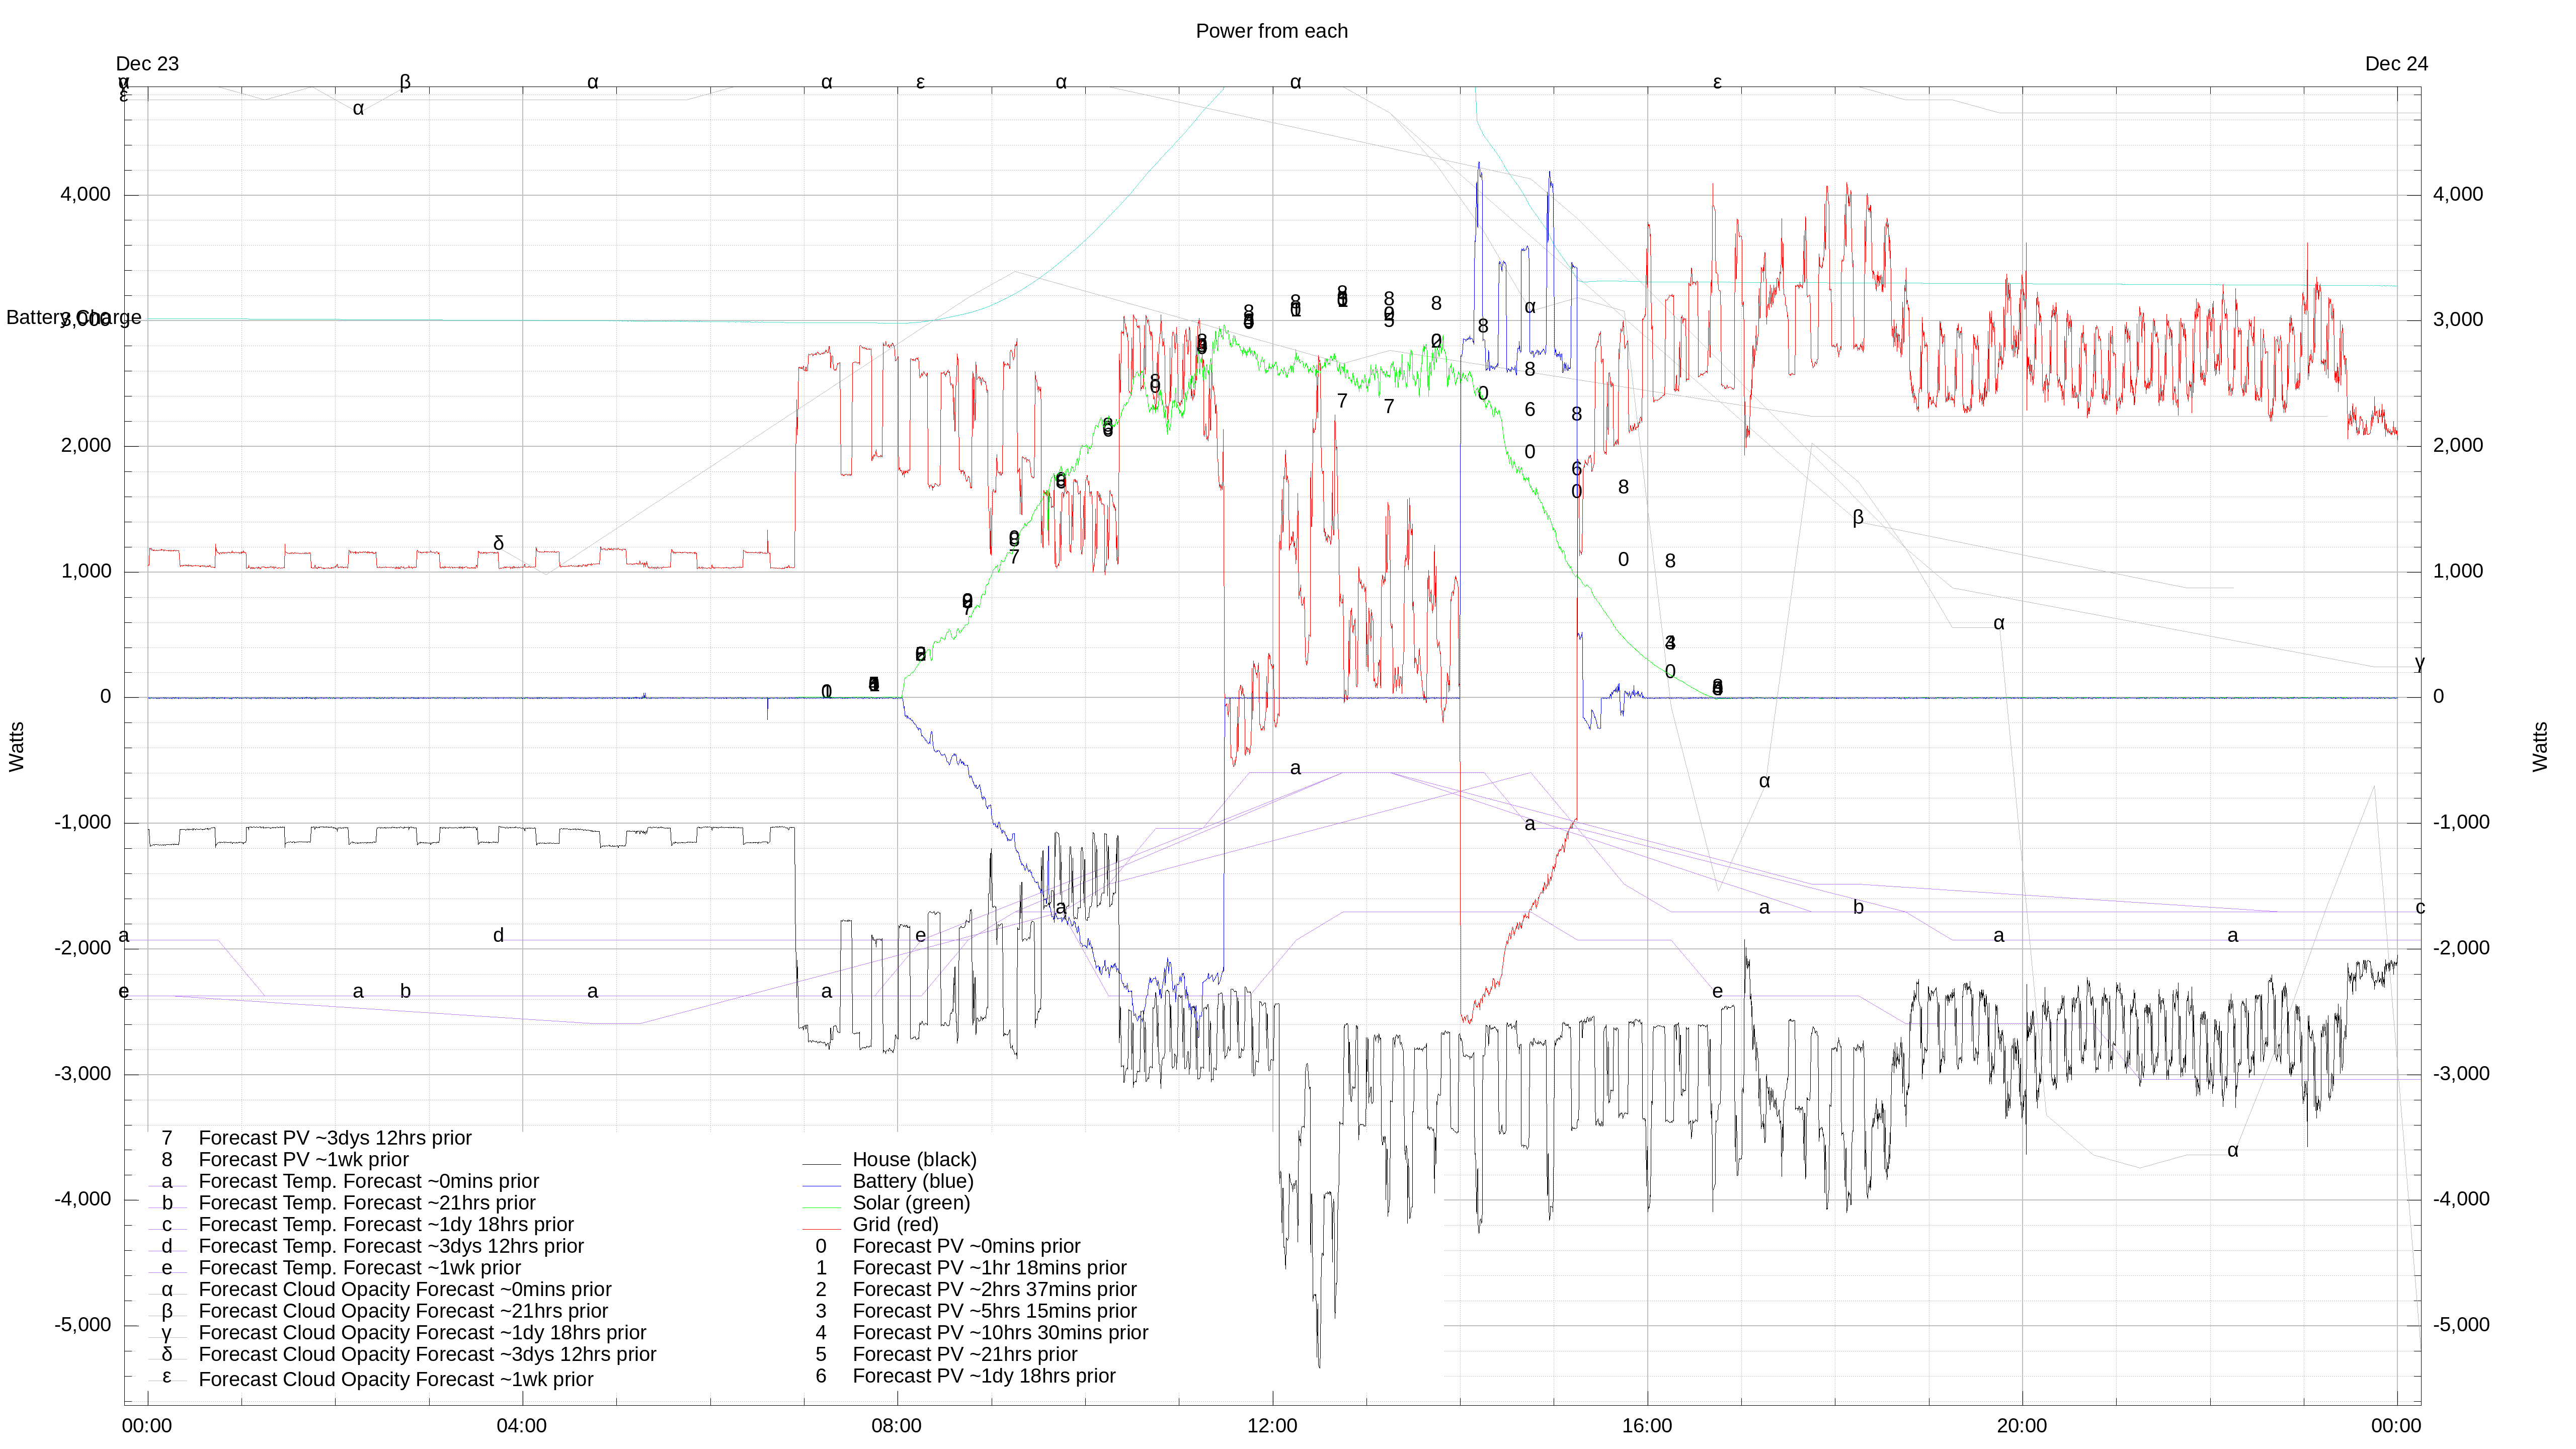Pick "Forecast Cloud Opacity Forecast ~1wk prior" entry
Viewport: 2576px width, 1449px height.
396,1379
